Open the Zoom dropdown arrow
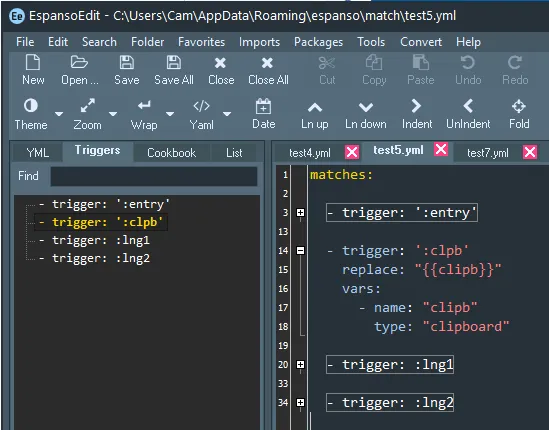This screenshot has height=430, width=549. [x=113, y=114]
